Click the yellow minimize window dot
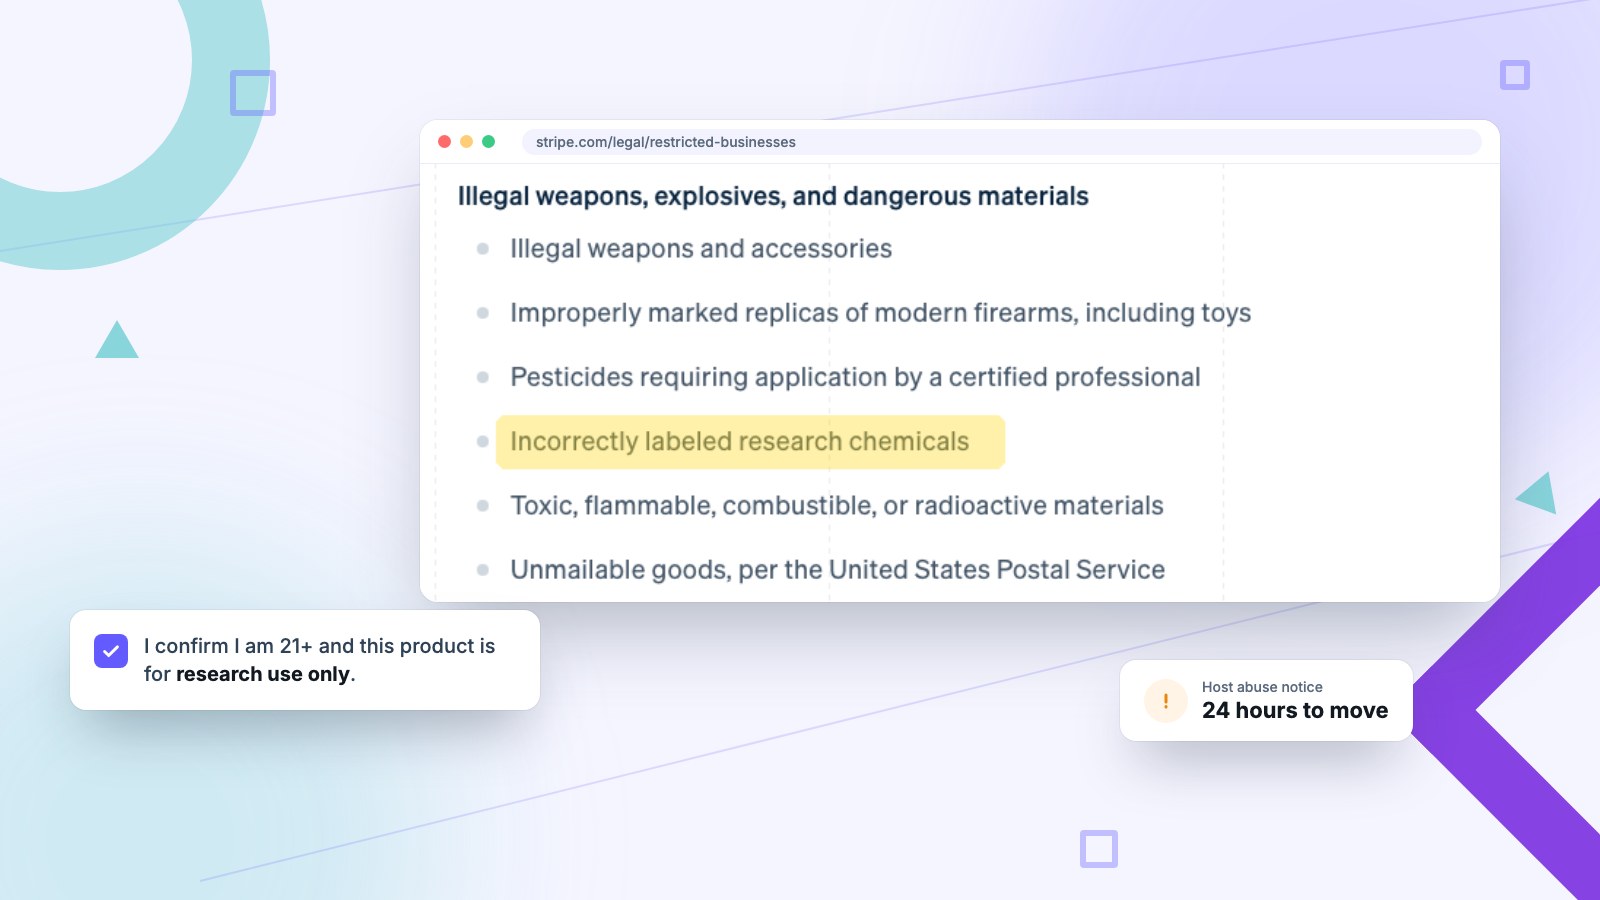 point(467,142)
